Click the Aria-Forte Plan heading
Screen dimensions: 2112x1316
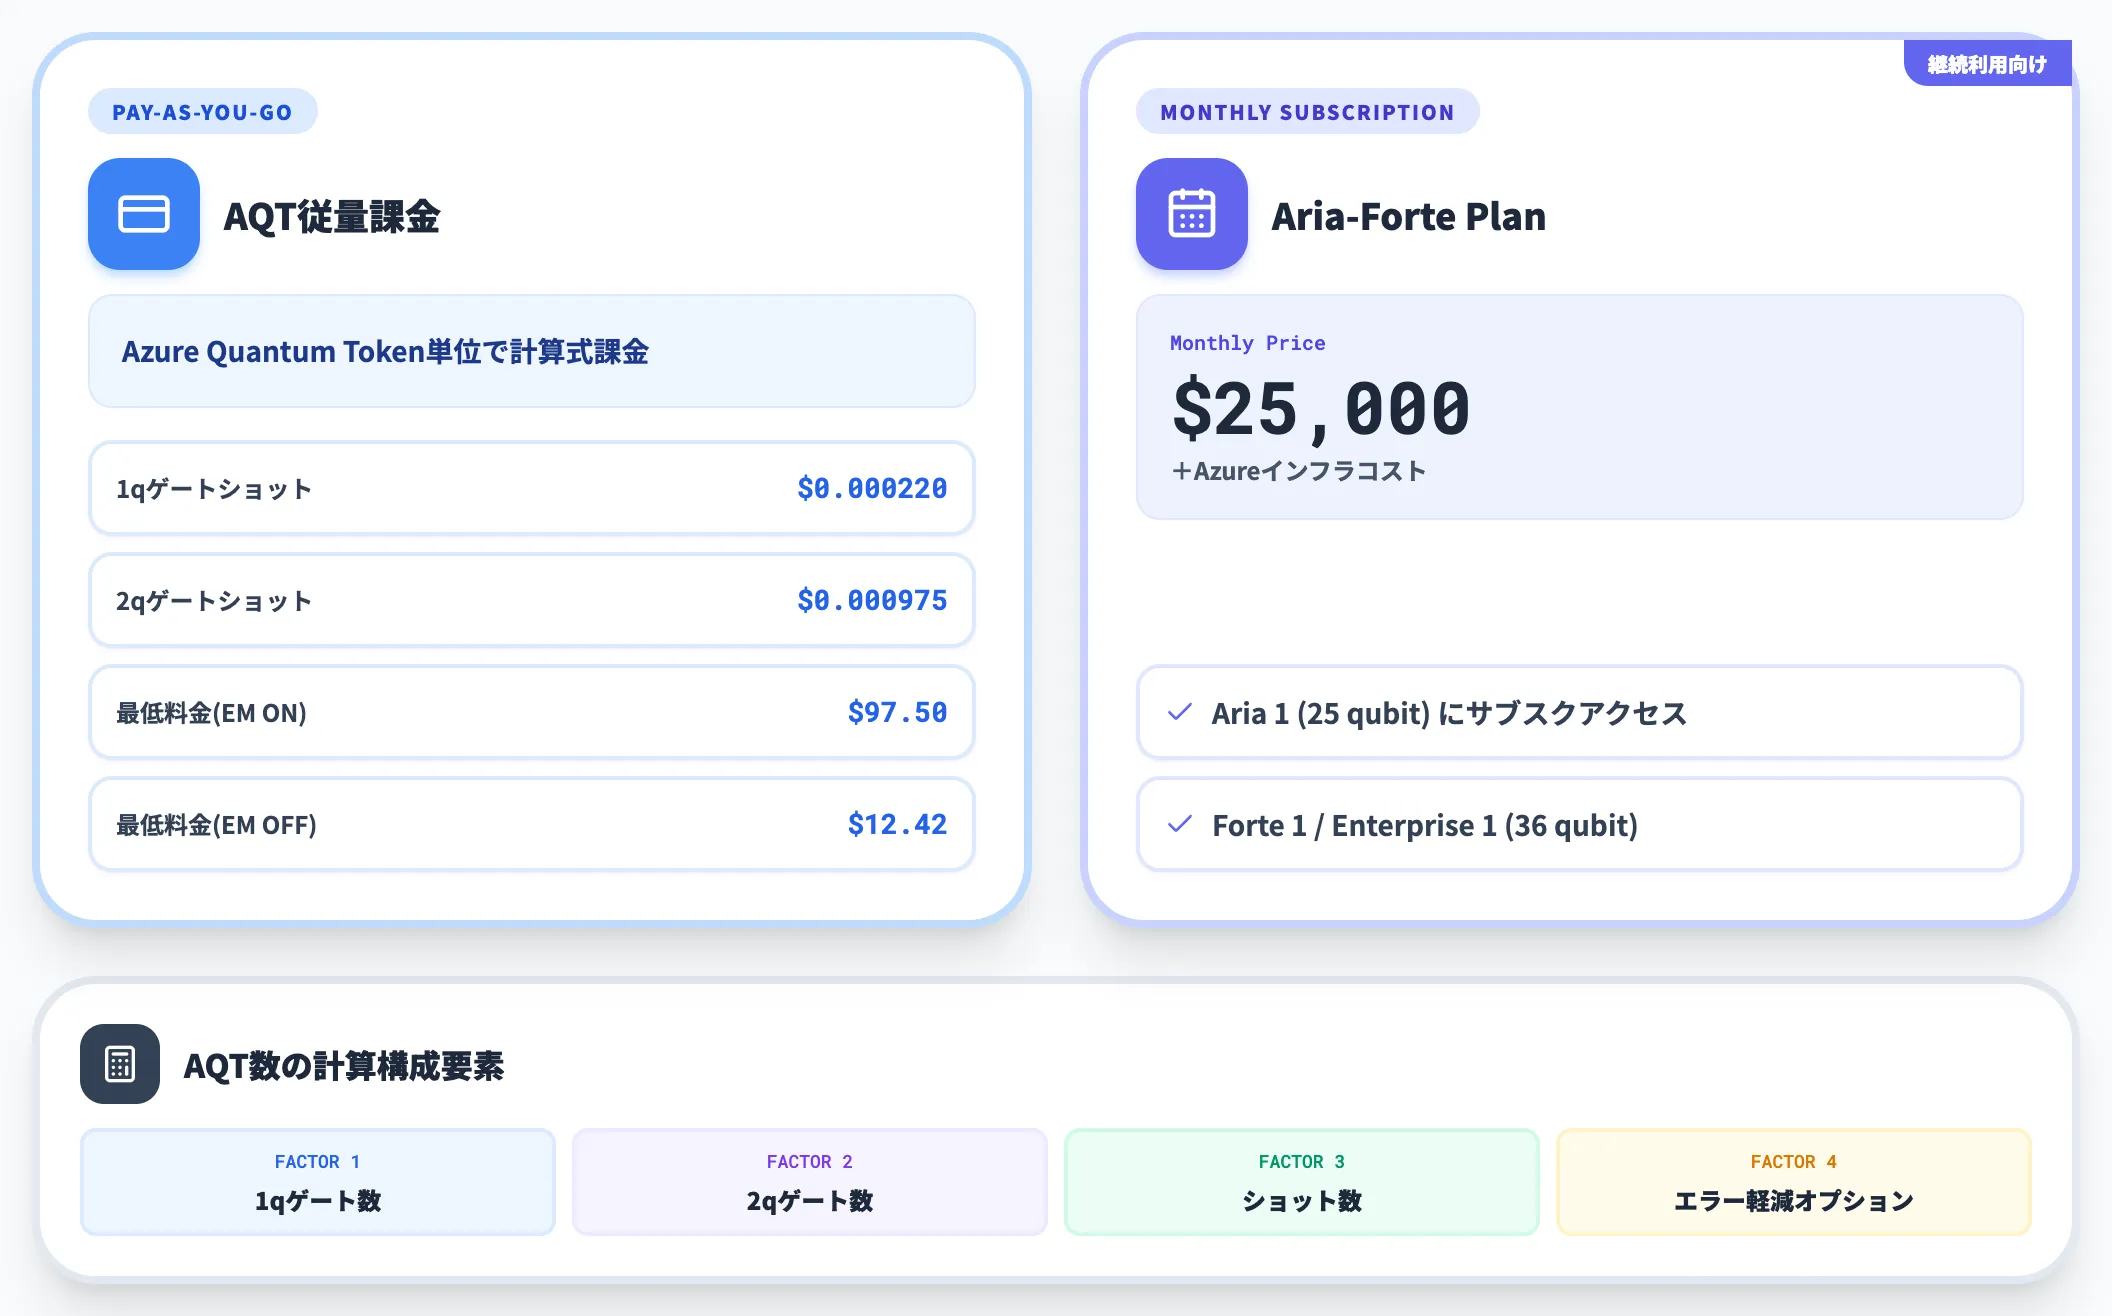[1408, 216]
